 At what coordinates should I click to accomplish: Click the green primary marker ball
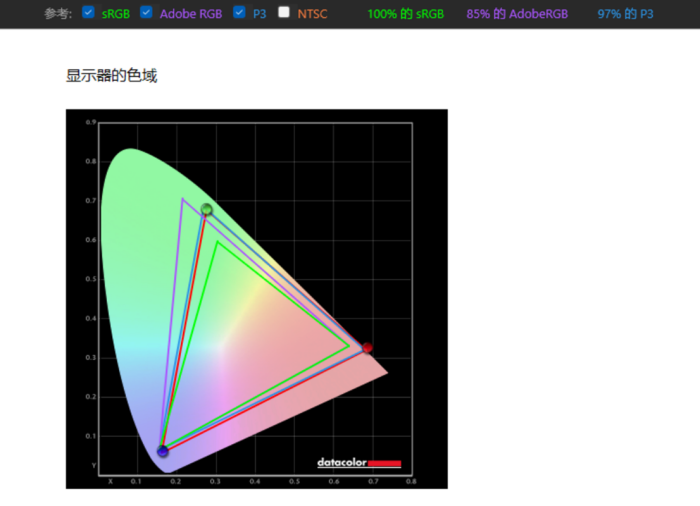[207, 210]
